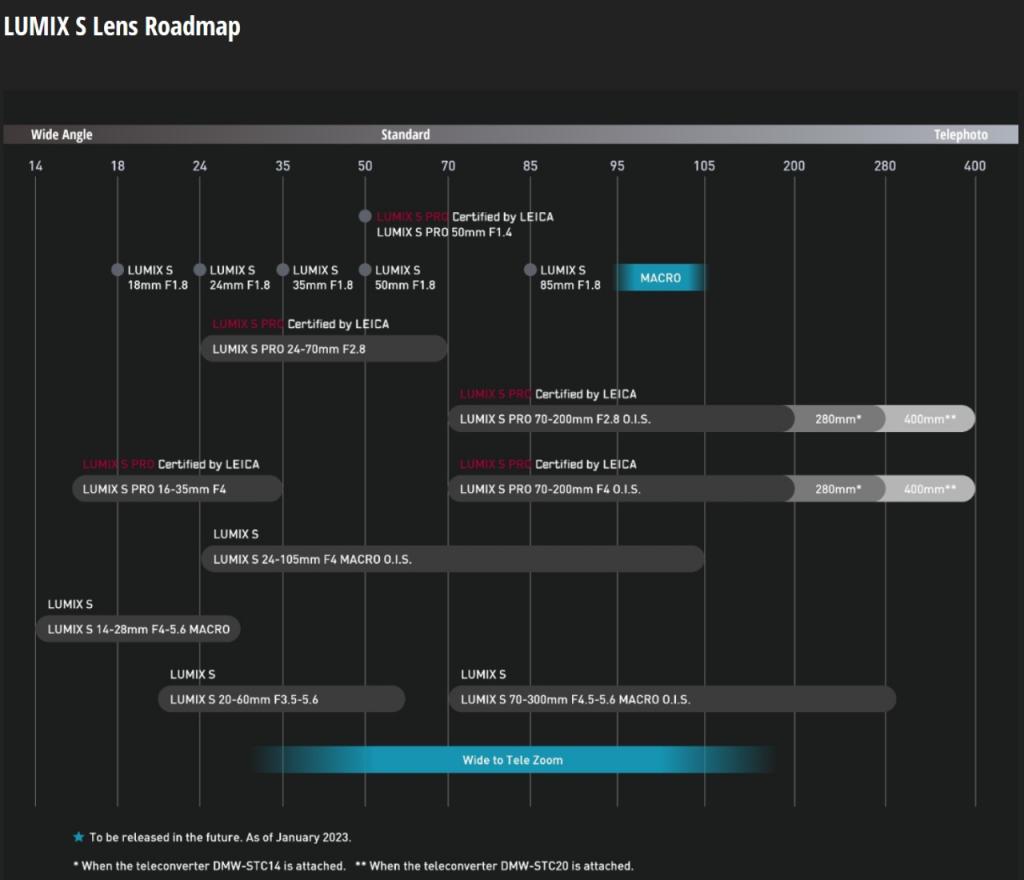
Task: Select the LUMIX S 24-105mm F4 MACRO O.I.S. bar
Action: click(453, 559)
